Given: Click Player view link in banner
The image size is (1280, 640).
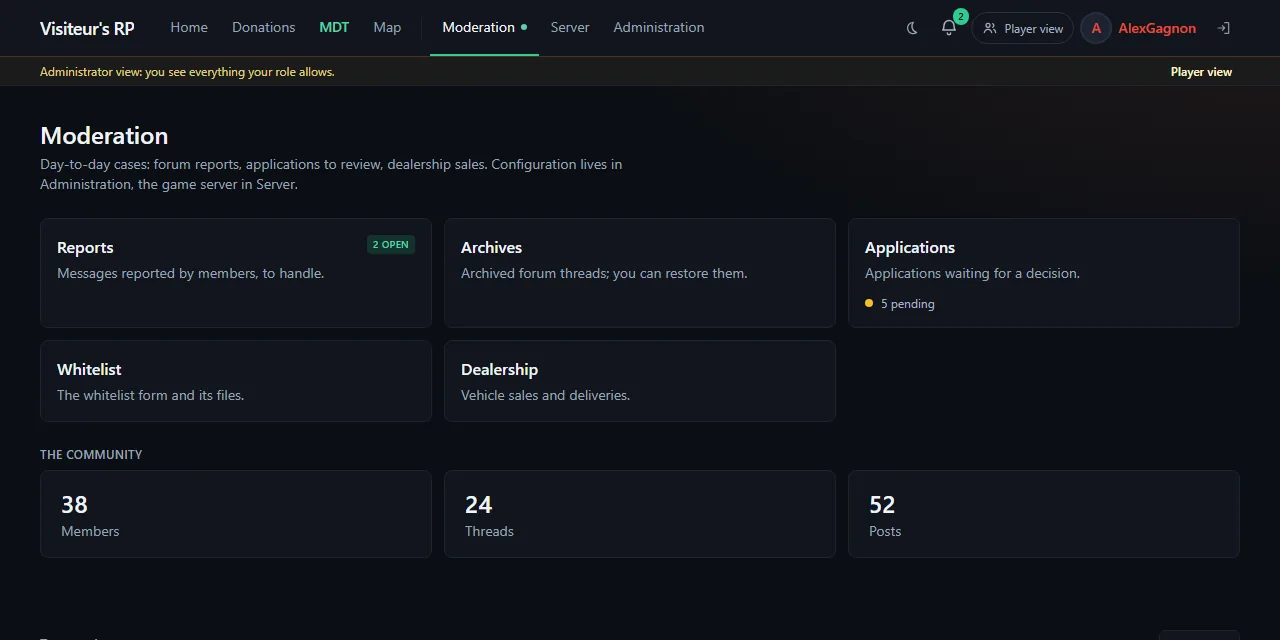Looking at the screenshot, I should point(1201,72).
